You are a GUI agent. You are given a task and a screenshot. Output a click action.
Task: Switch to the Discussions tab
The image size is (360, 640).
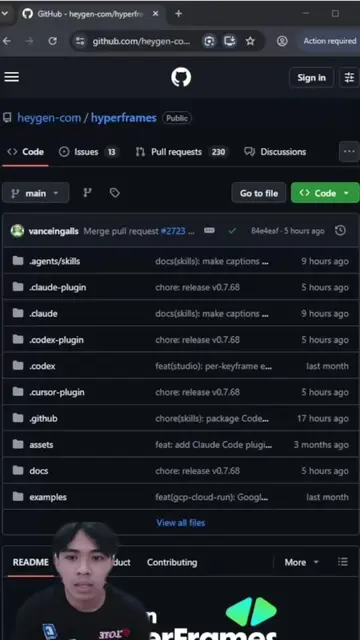275,152
